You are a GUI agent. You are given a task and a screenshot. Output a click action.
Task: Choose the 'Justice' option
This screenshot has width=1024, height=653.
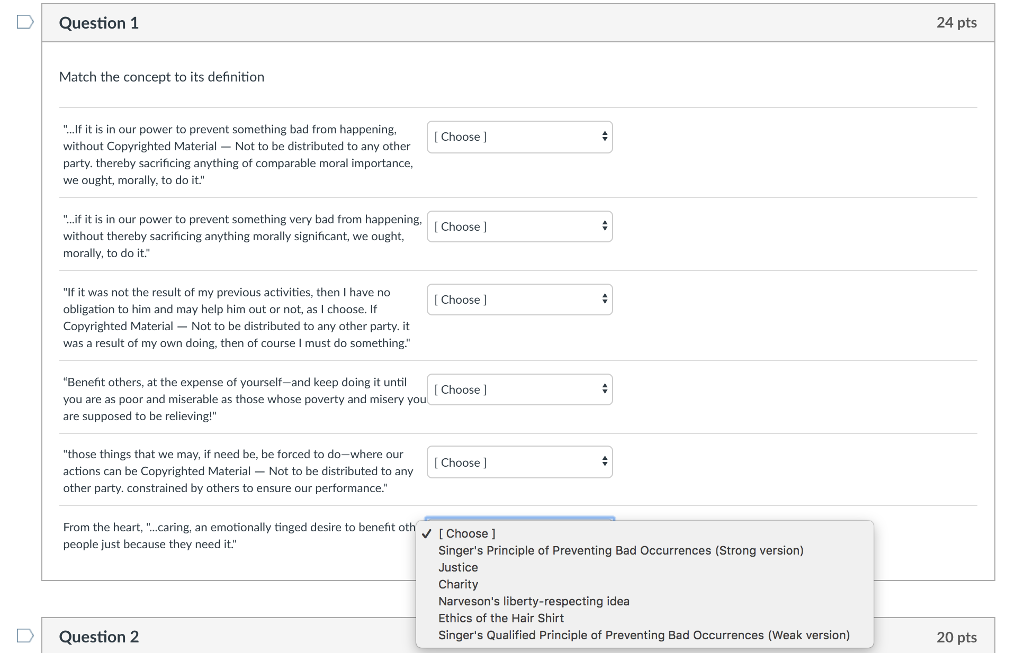(644, 567)
